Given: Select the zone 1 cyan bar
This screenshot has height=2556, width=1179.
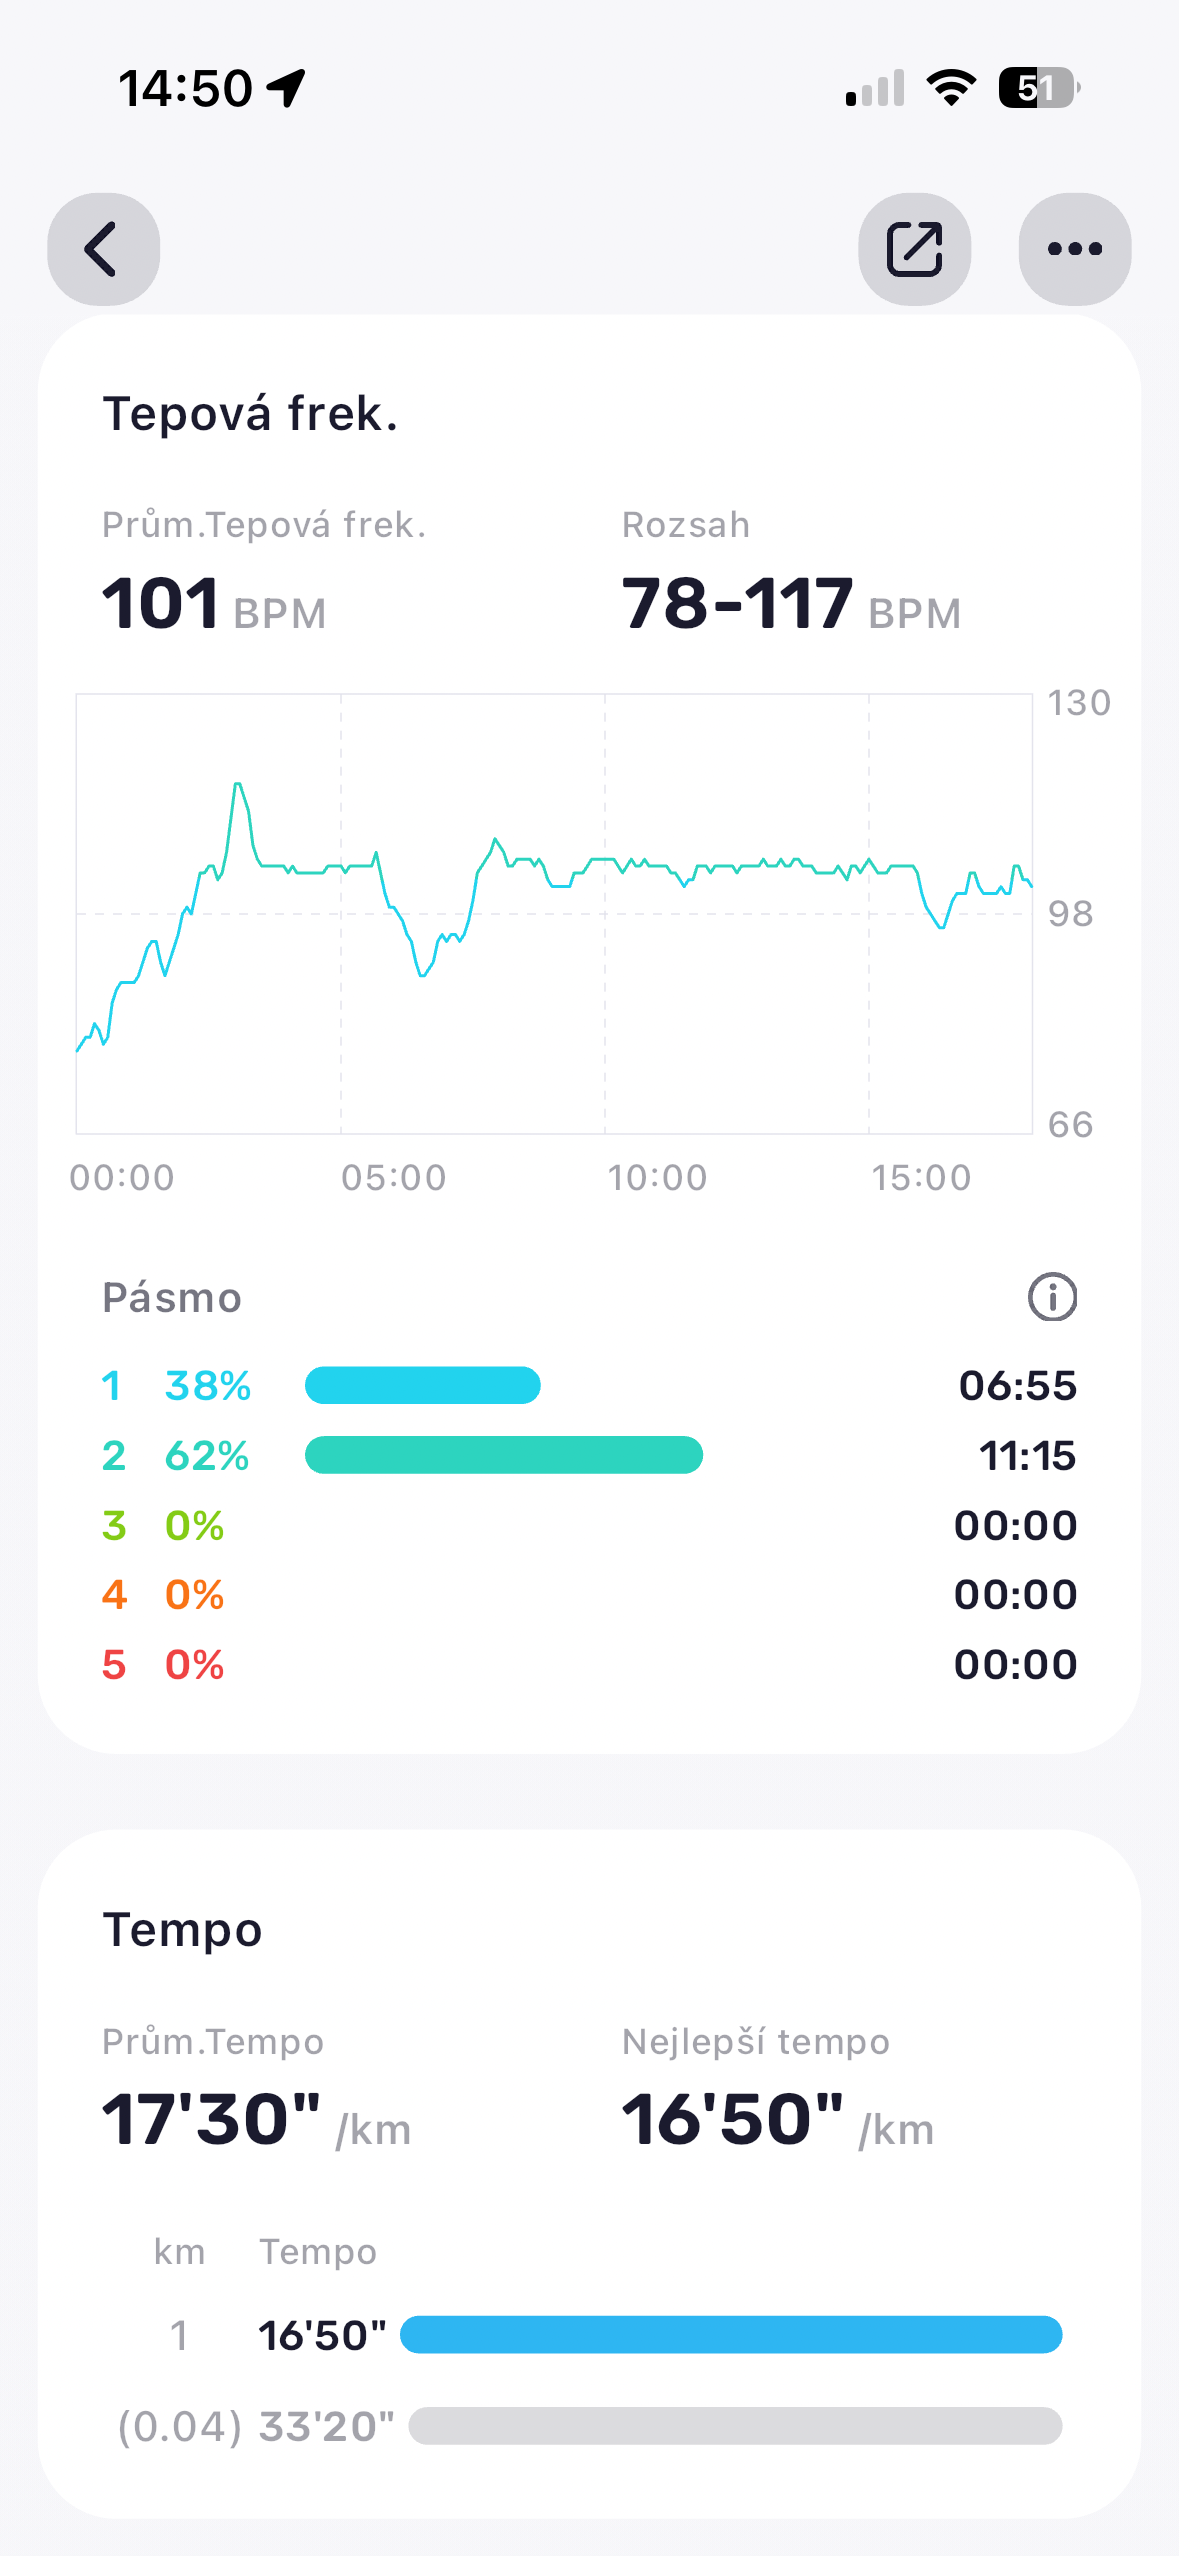Looking at the screenshot, I should click(422, 1385).
